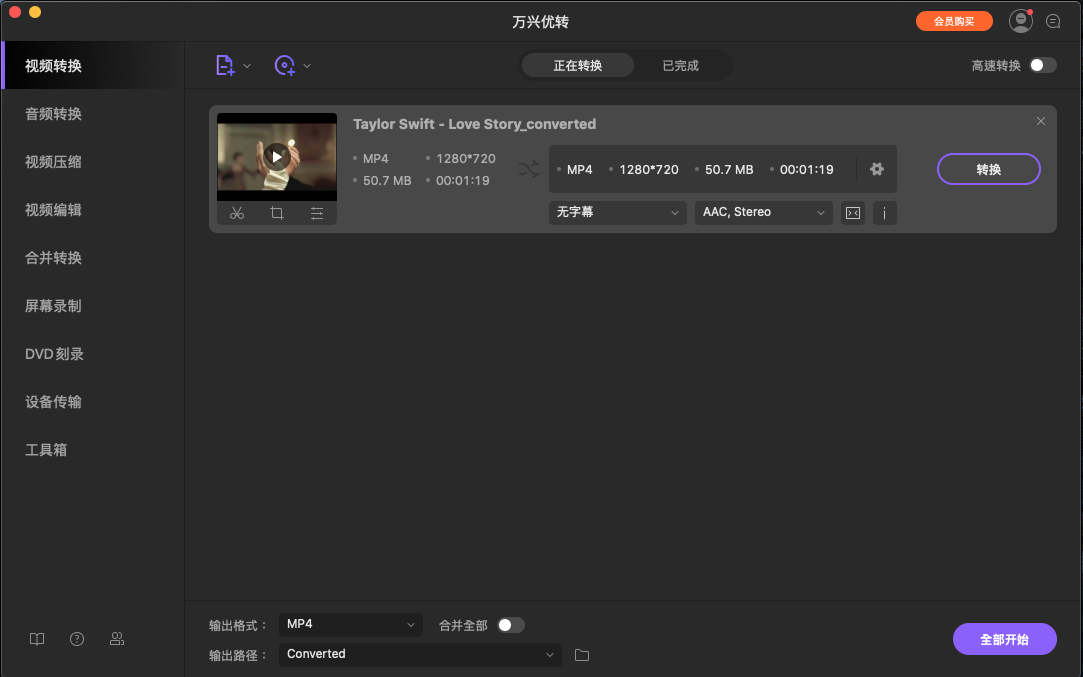The image size is (1083, 677).
Task: Click the file info icon beside subtitle editor
Action: (884, 212)
